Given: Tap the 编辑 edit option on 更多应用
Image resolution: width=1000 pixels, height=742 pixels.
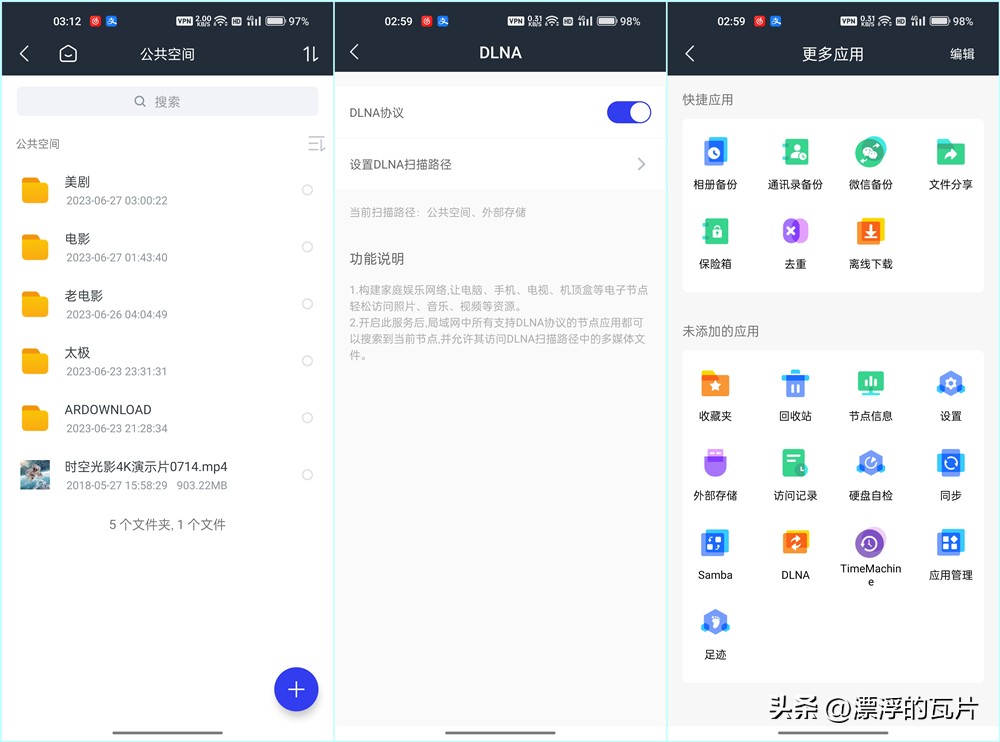Looking at the screenshot, I should pos(962,53).
